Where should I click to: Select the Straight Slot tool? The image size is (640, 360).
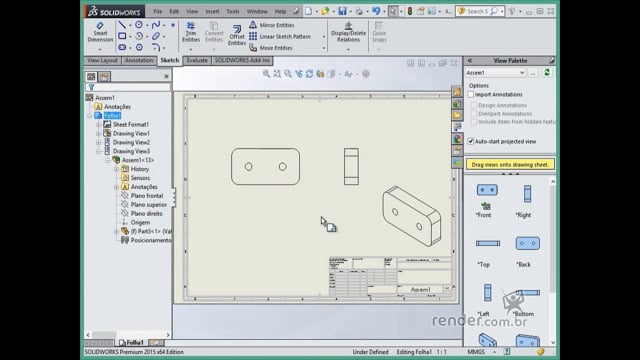point(122,47)
